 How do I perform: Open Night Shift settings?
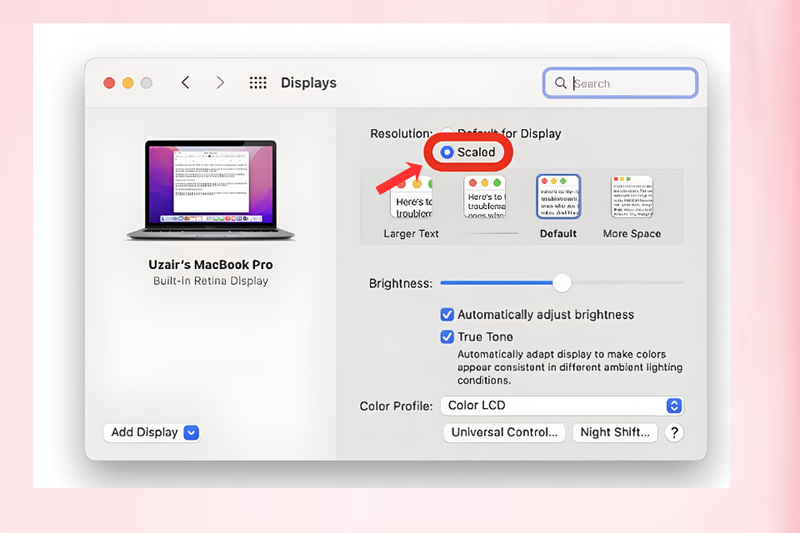[x=615, y=433]
